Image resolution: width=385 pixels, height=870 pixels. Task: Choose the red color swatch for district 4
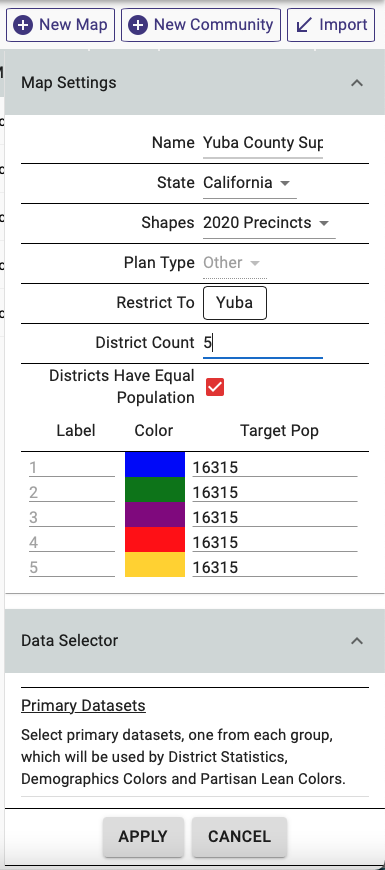point(155,539)
